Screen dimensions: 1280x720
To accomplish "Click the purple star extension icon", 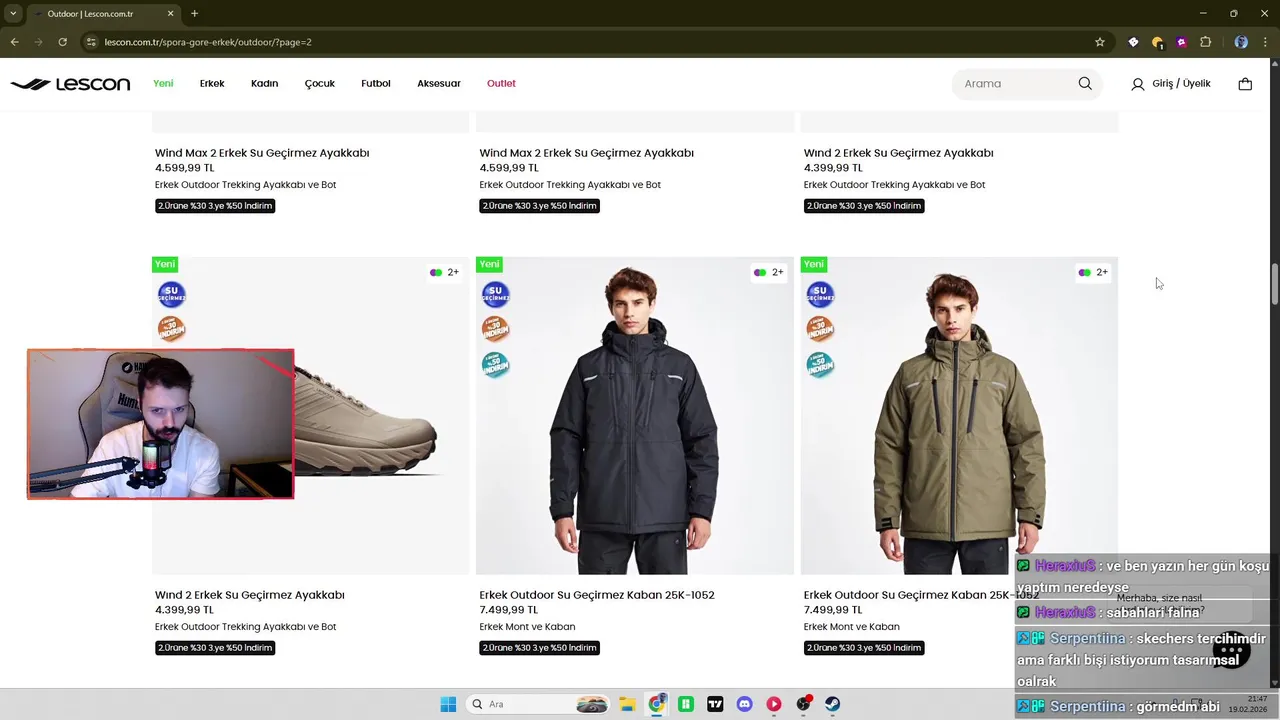I will click(x=1181, y=42).
